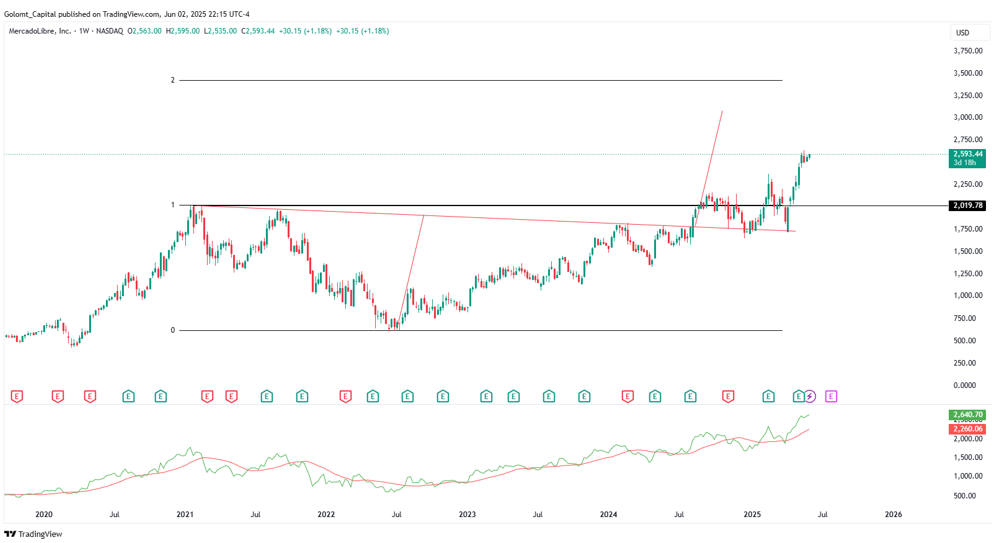This screenshot has height=543, width=992.
Task: Click the 3d 18h countdown label
Action: pos(967,163)
